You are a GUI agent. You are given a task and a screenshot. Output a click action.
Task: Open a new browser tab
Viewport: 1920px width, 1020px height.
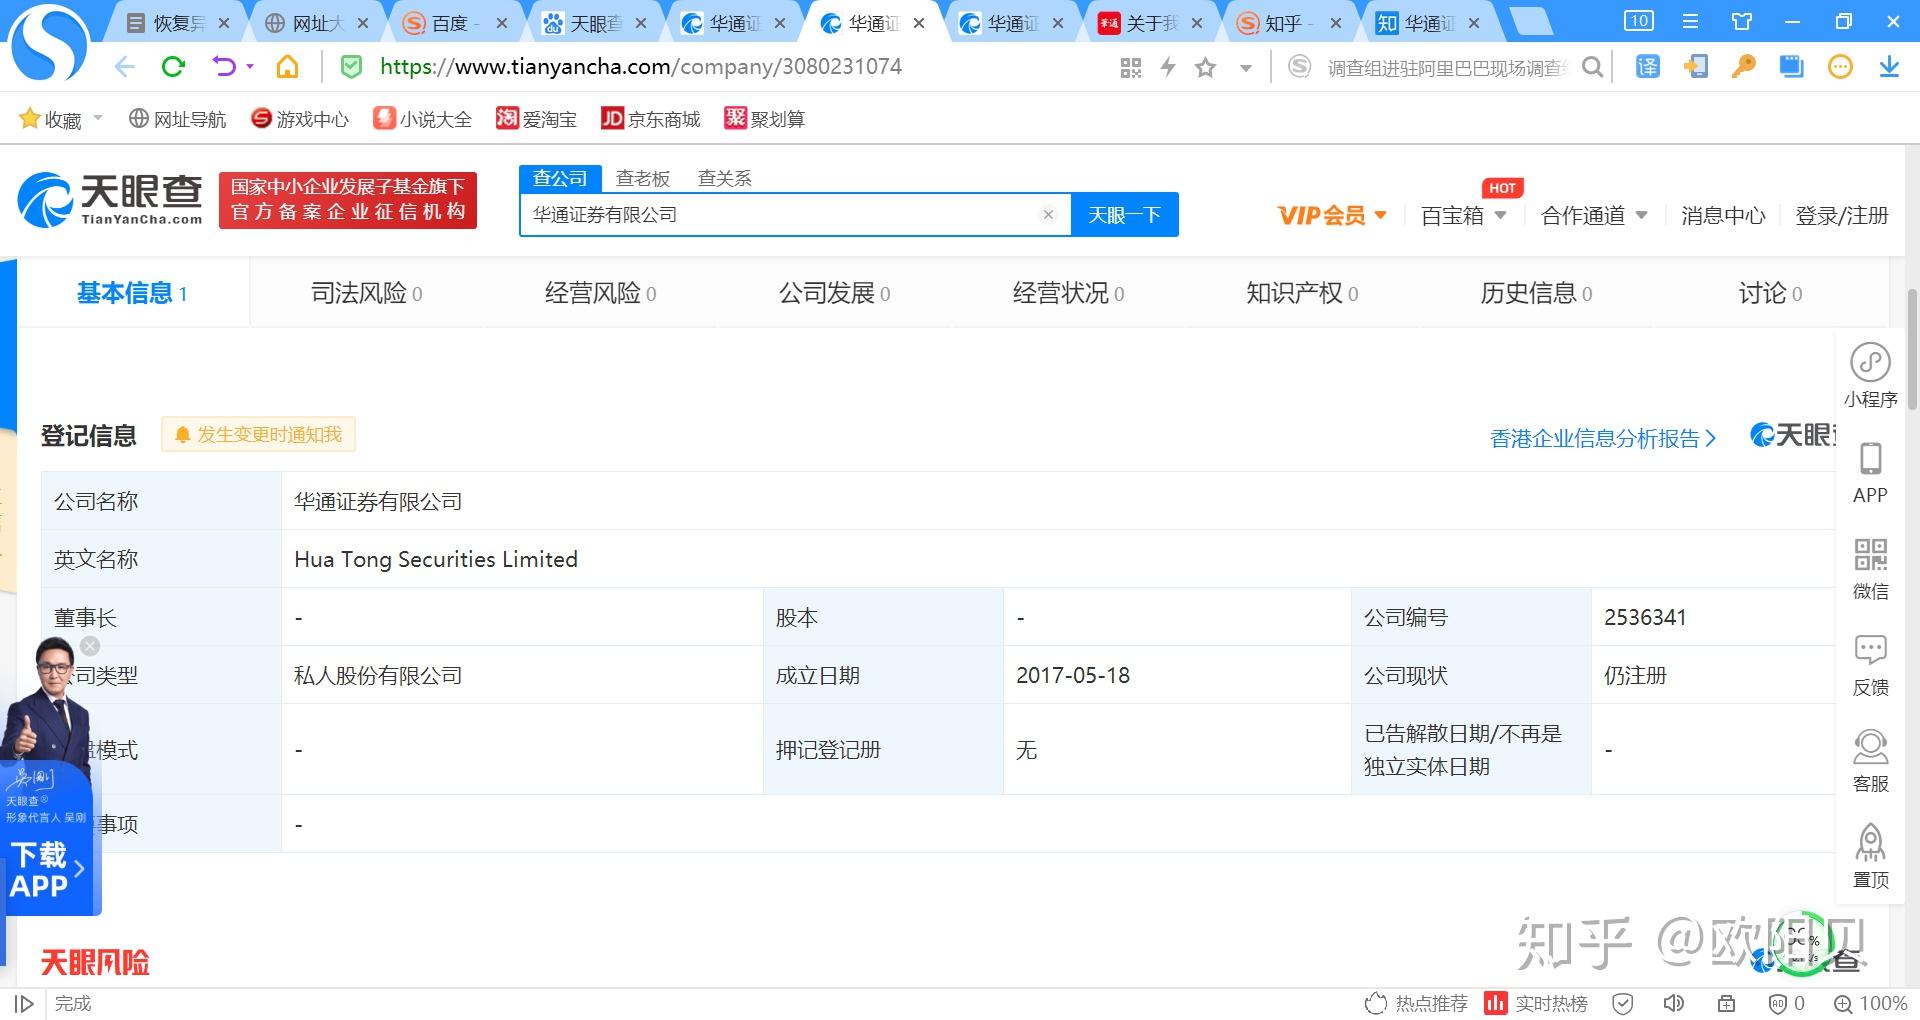1530,21
